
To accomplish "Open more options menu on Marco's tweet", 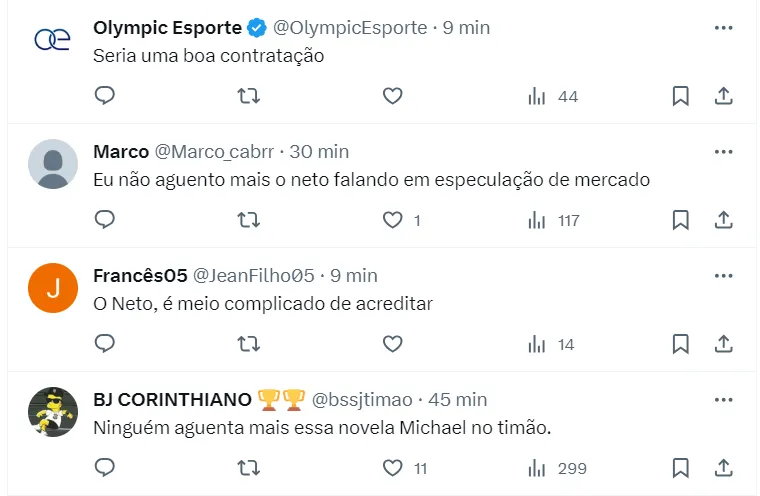I will pyautogui.click(x=723, y=152).
